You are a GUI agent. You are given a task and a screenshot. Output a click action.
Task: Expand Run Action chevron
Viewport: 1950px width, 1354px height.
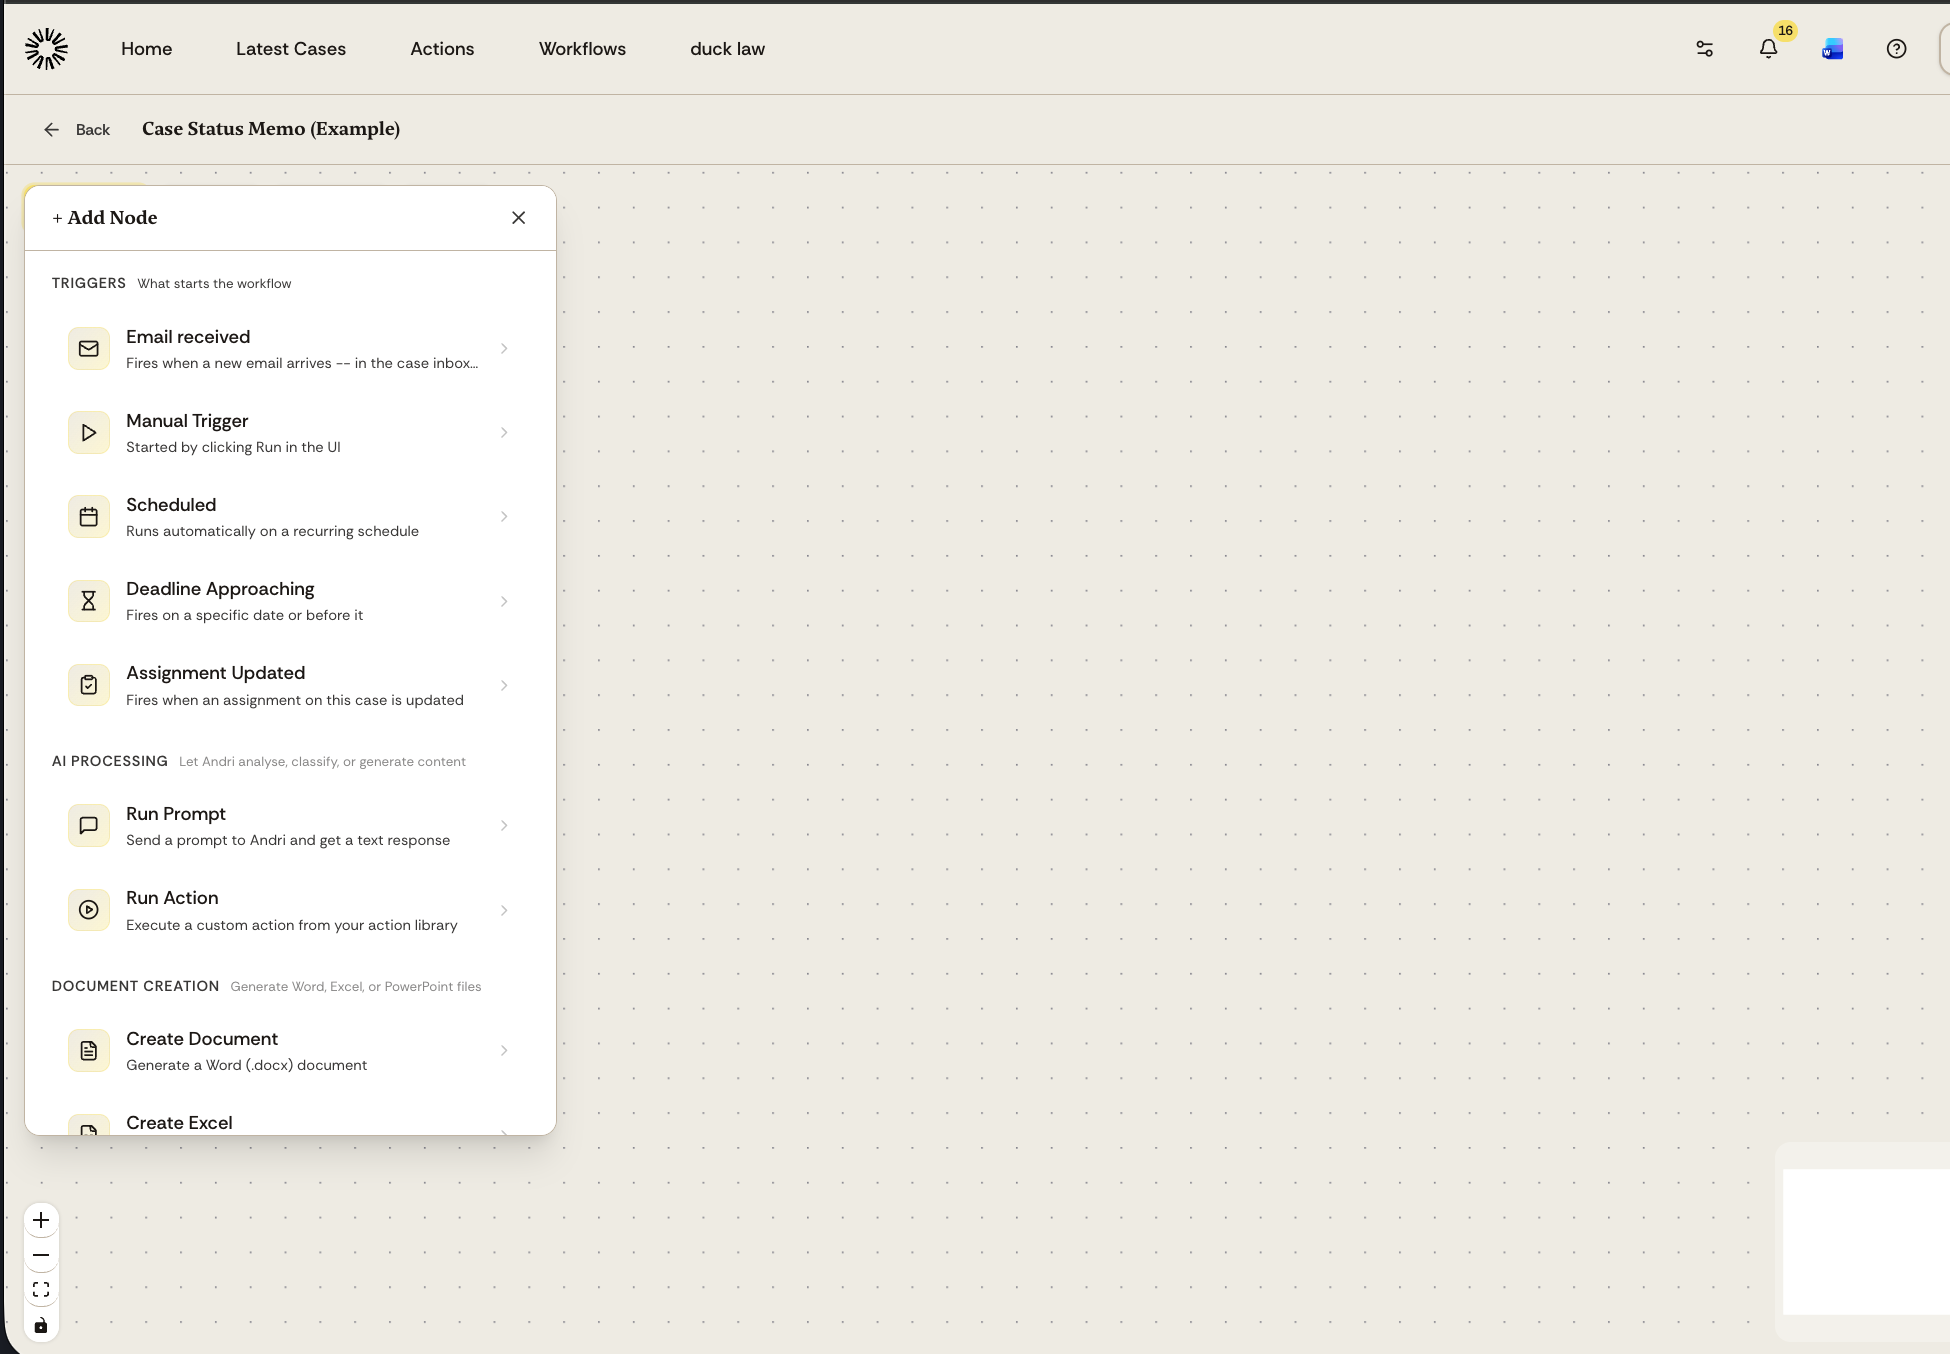pos(504,910)
